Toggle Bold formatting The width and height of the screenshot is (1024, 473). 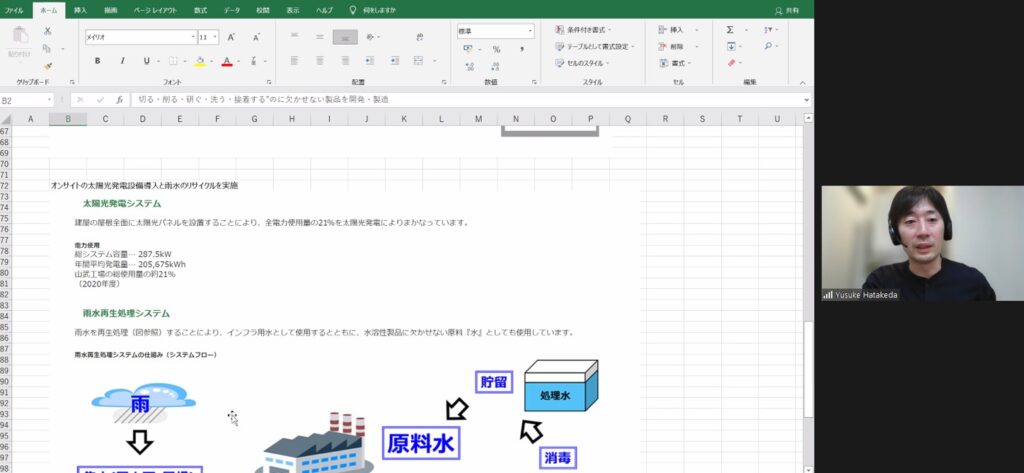(98, 61)
